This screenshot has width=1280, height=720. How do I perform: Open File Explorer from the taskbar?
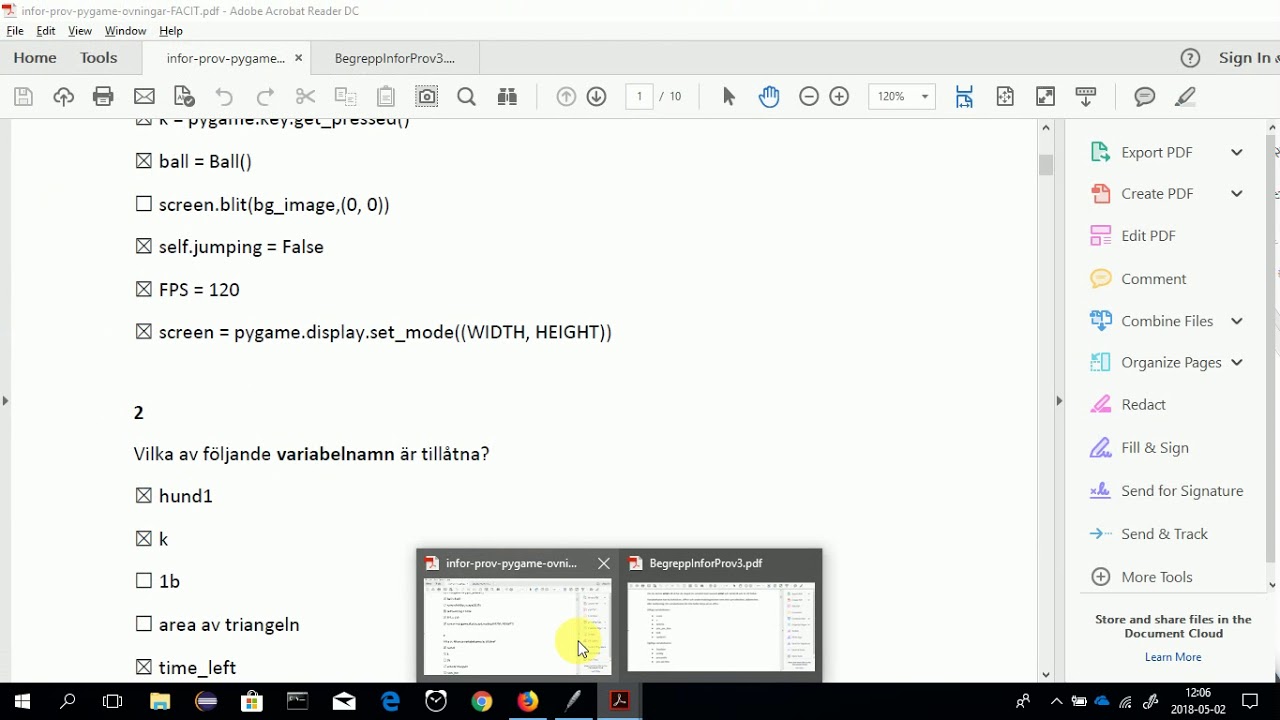pos(160,702)
